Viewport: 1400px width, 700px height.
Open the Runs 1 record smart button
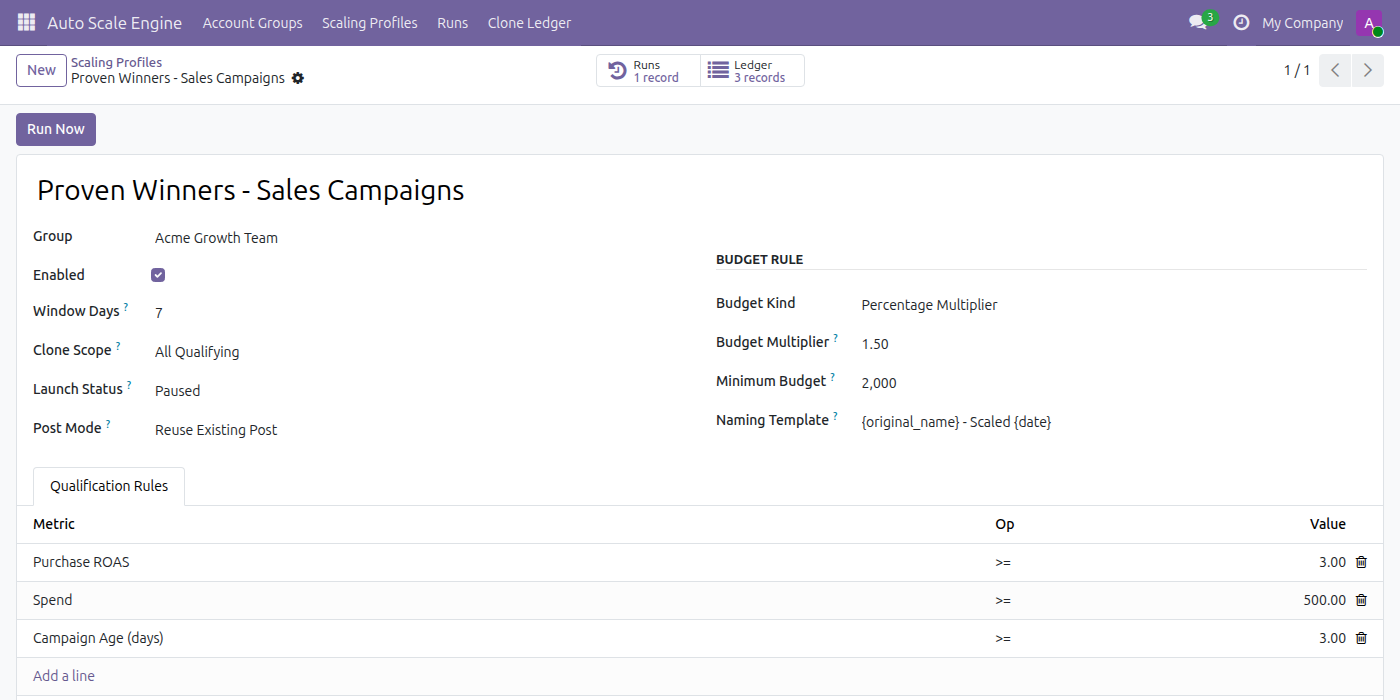649,71
